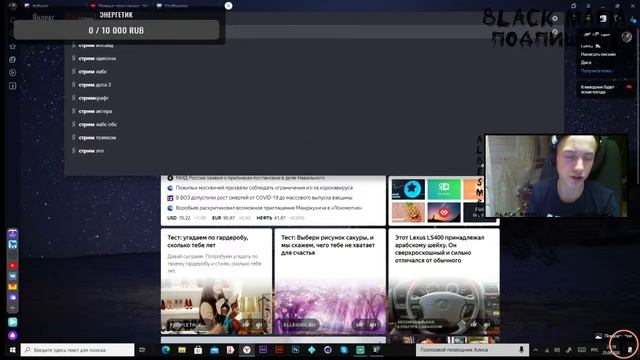Open news about COVID-19 vaccine ВОЗ

264,198
